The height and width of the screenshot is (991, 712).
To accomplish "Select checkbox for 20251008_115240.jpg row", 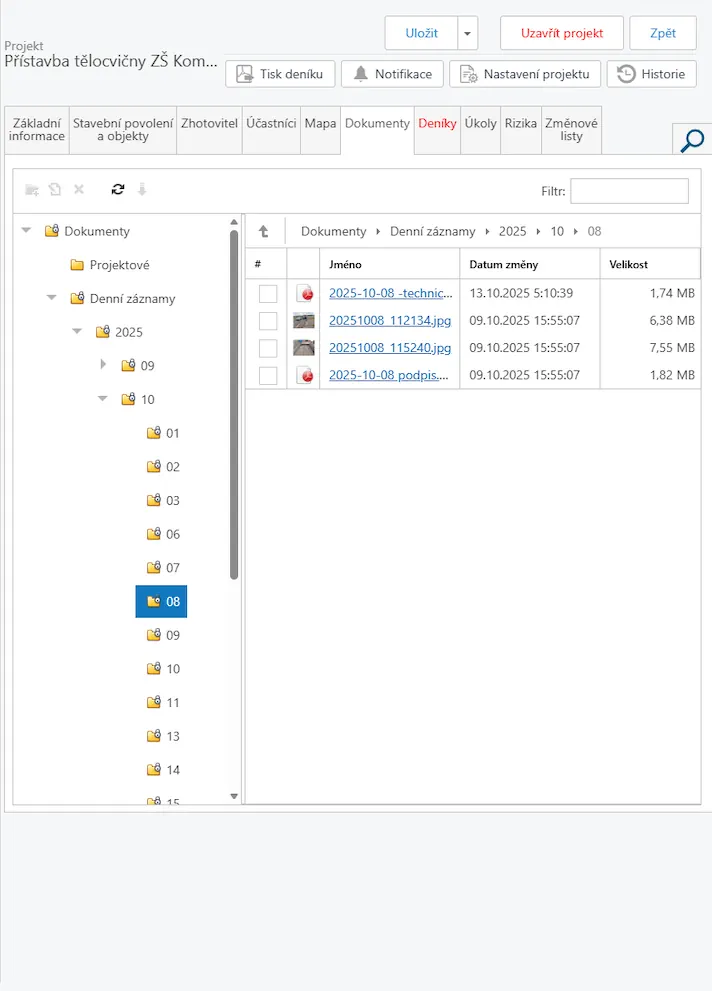I will tap(268, 348).
